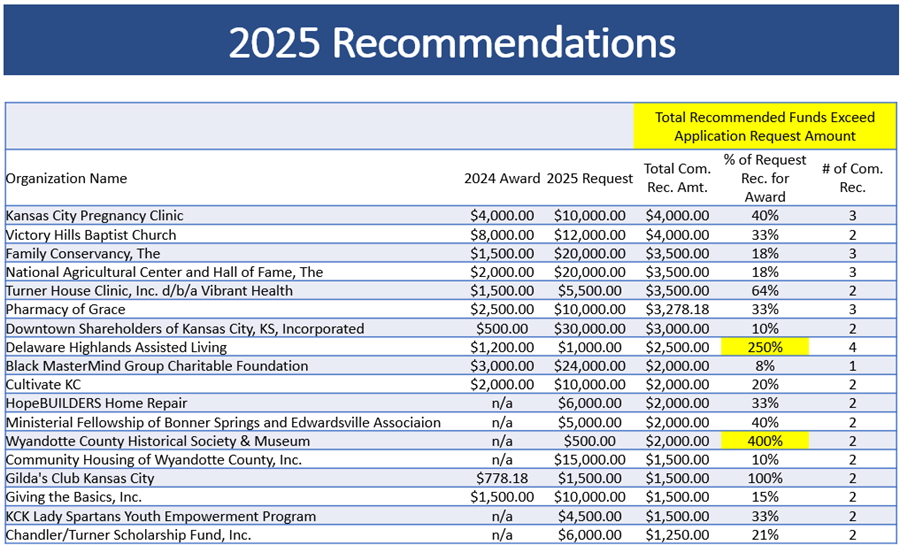Click the "2025 Request" column header

pyautogui.click(x=589, y=178)
